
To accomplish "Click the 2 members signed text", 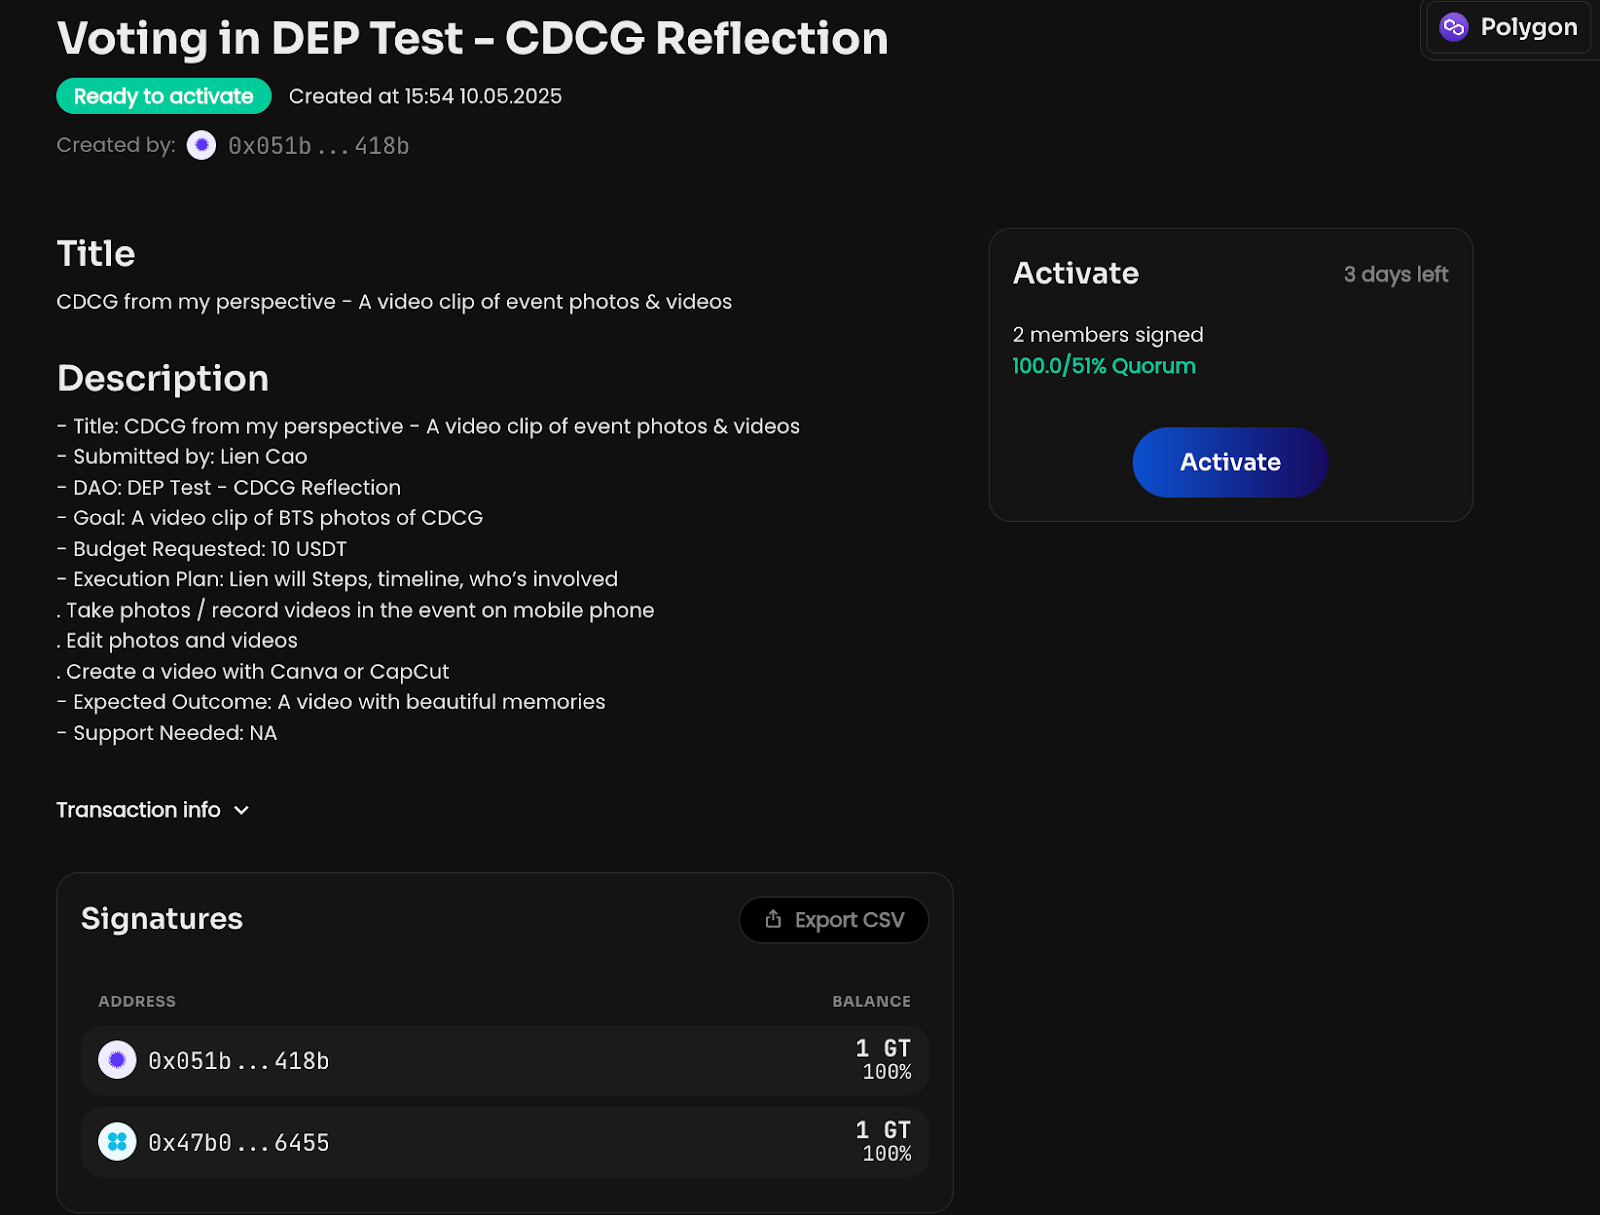I will [1107, 335].
